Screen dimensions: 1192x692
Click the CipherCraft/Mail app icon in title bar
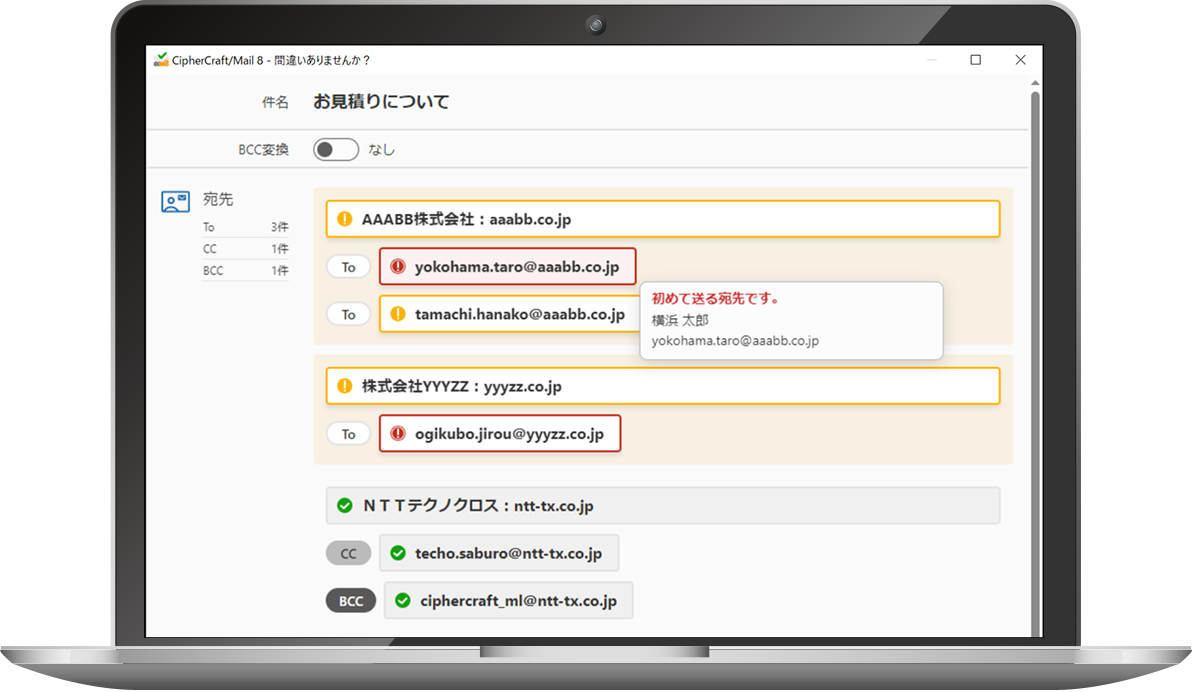coord(161,59)
